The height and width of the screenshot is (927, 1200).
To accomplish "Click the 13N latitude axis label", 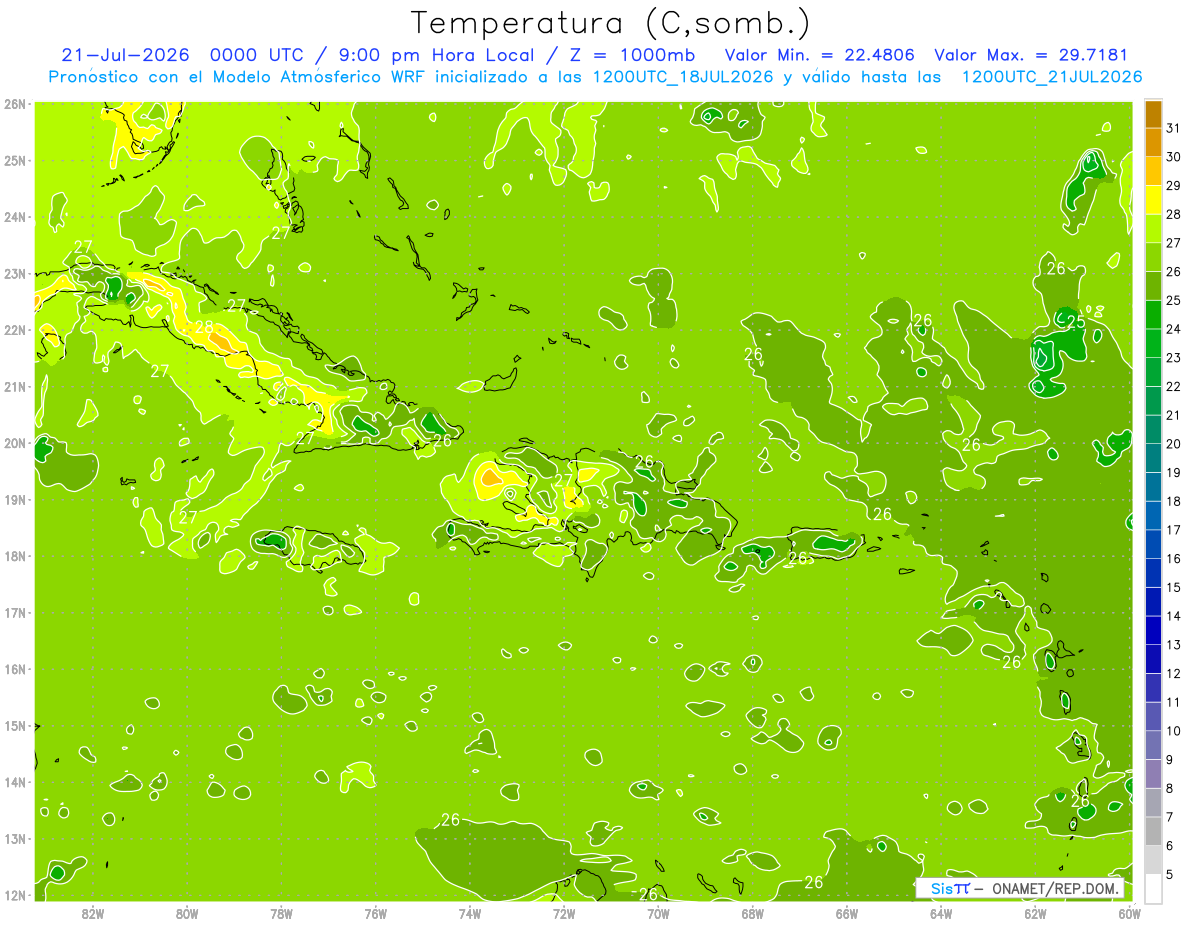I will (x=14, y=839).
